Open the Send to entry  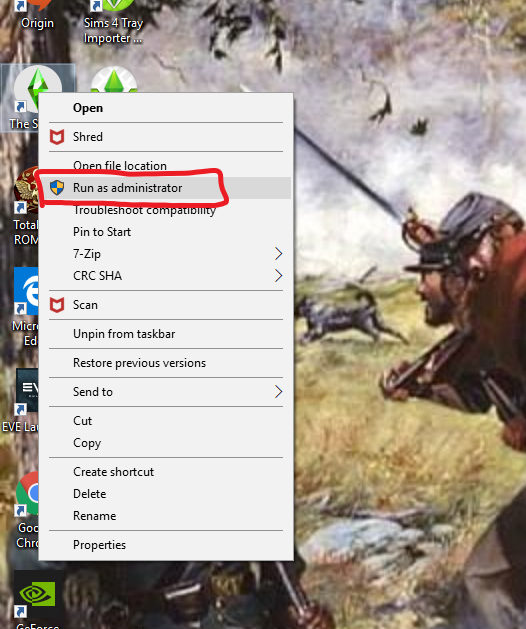[166, 392]
